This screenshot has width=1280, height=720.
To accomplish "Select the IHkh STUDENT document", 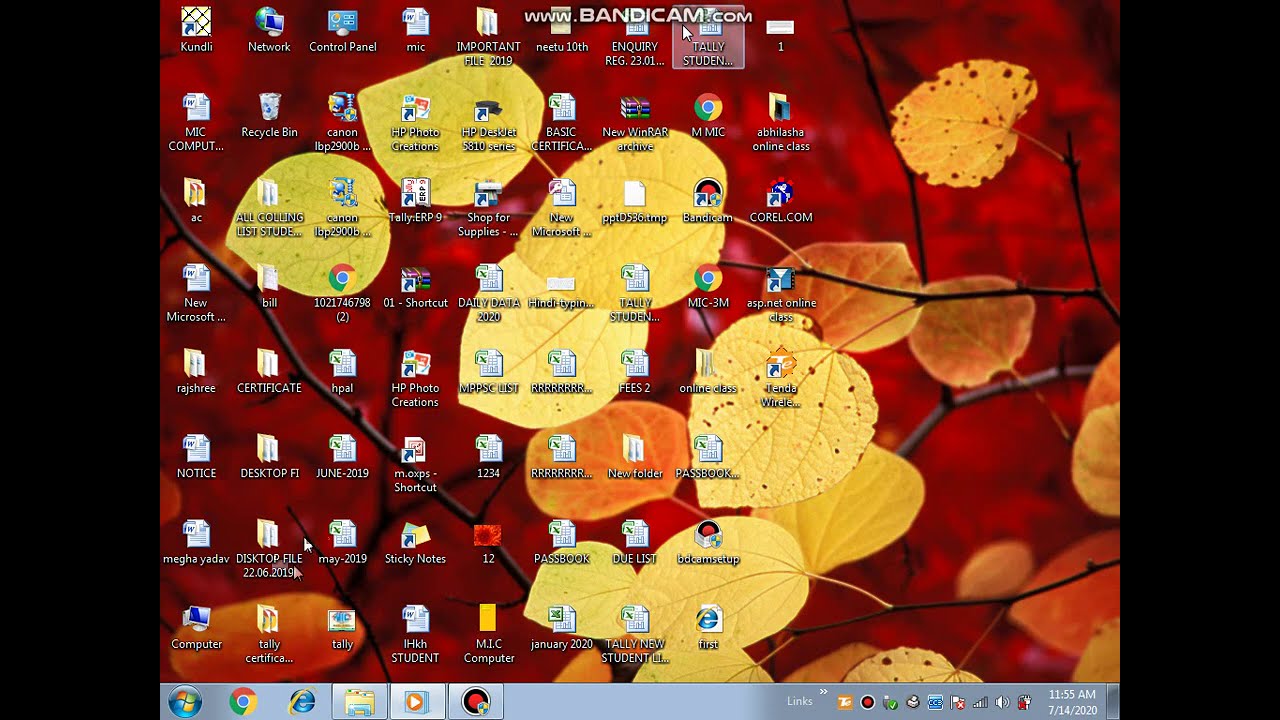I will tap(415, 634).
